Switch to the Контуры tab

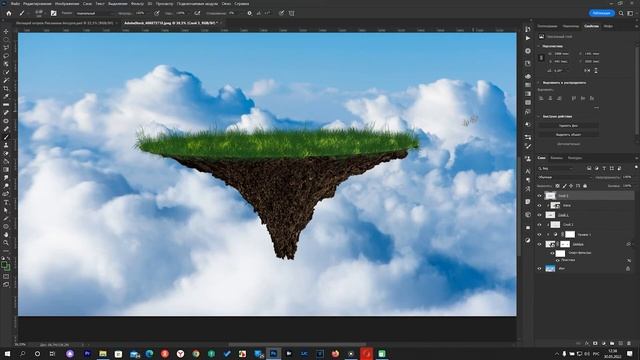click(x=575, y=158)
